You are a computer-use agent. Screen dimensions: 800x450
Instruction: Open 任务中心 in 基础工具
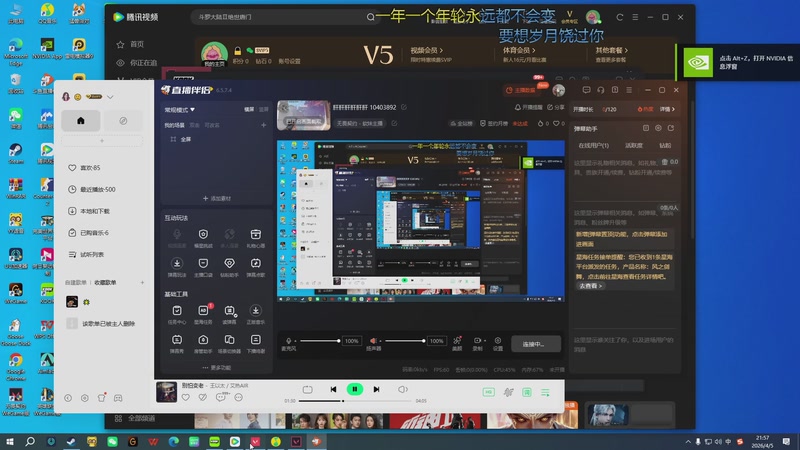click(x=177, y=313)
